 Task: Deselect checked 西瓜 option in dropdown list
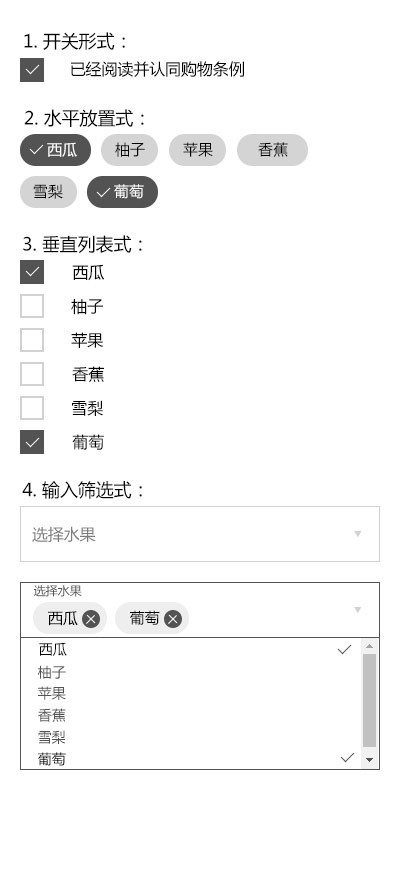tap(191, 650)
